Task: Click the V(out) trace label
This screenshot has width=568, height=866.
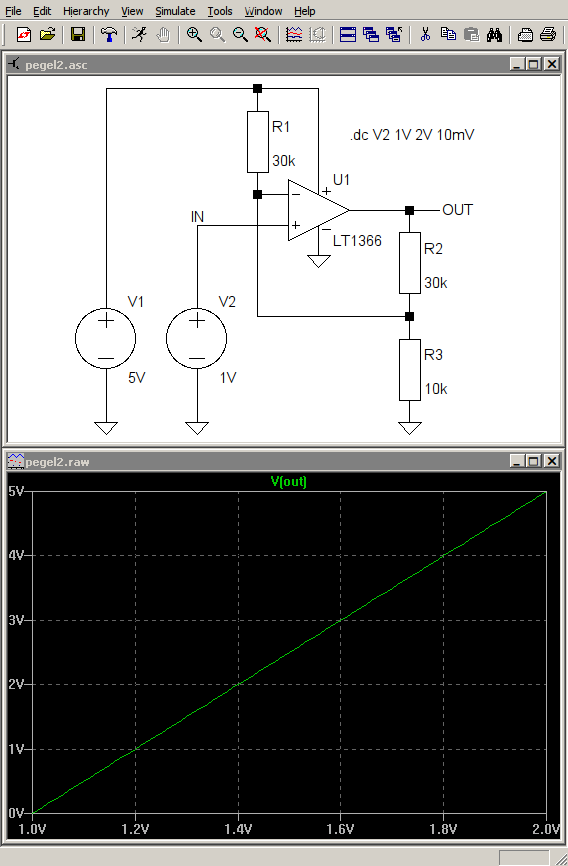Action: (x=288, y=482)
